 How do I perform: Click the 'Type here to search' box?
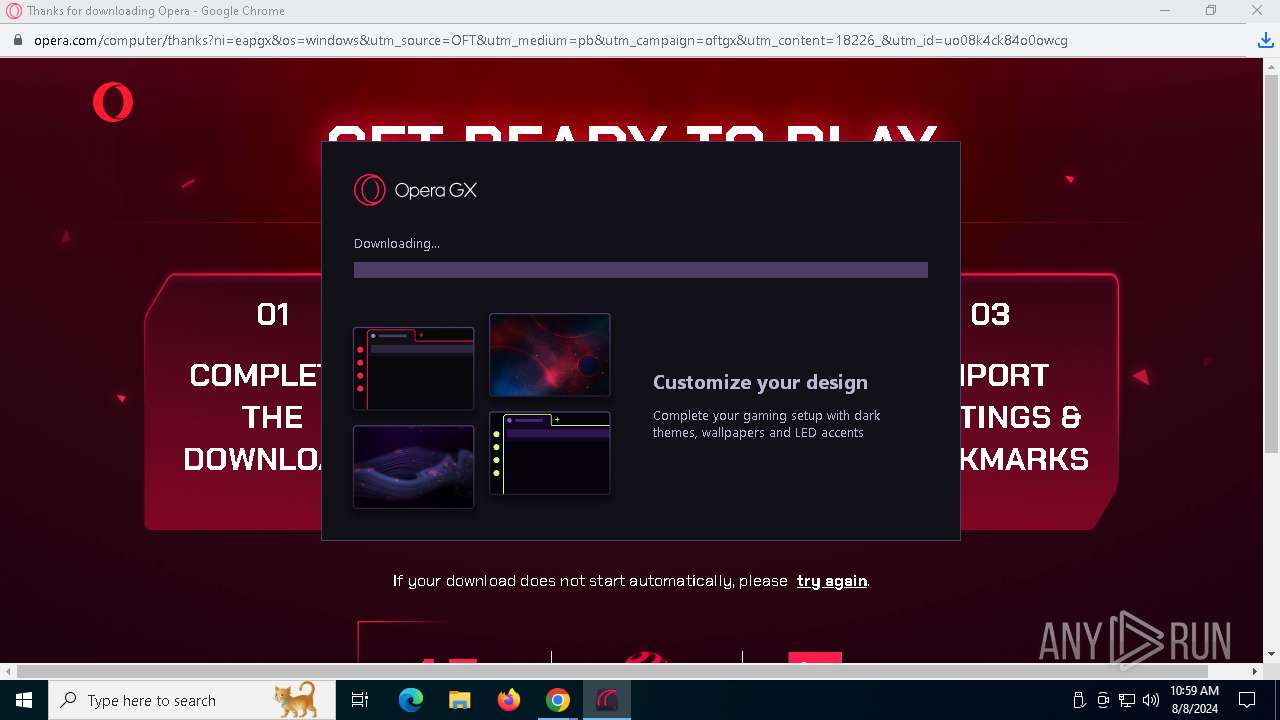[192, 700]
